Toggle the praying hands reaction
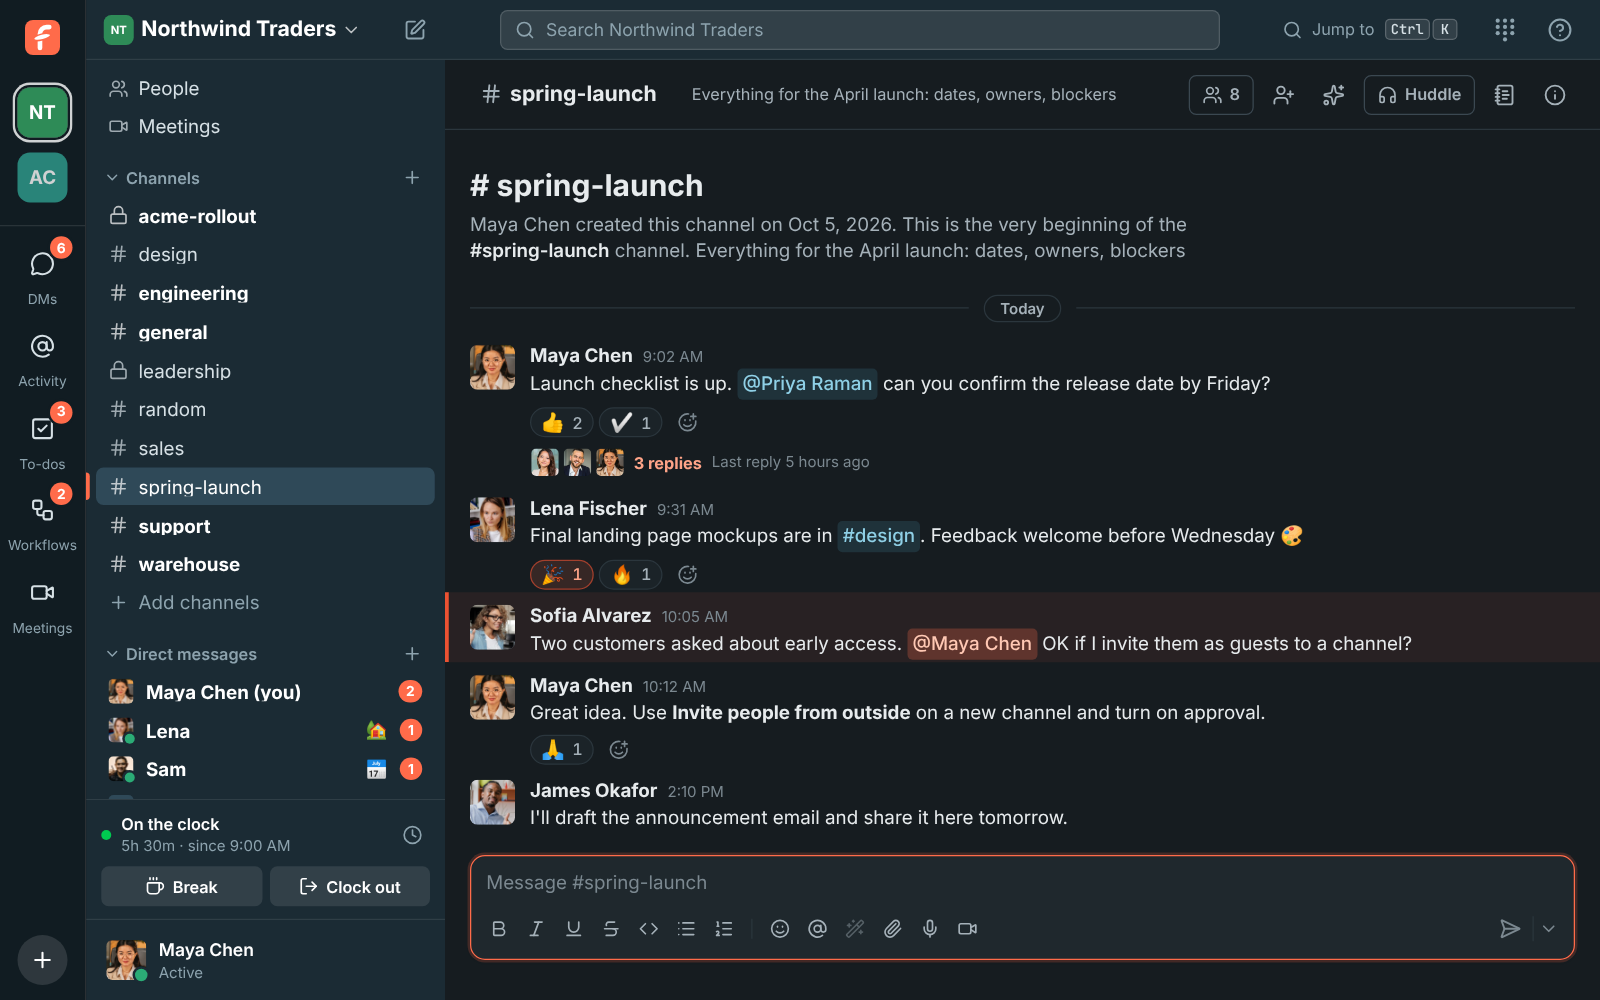The width and height of the screenshot is (1600, 1000). click(562, 749)
